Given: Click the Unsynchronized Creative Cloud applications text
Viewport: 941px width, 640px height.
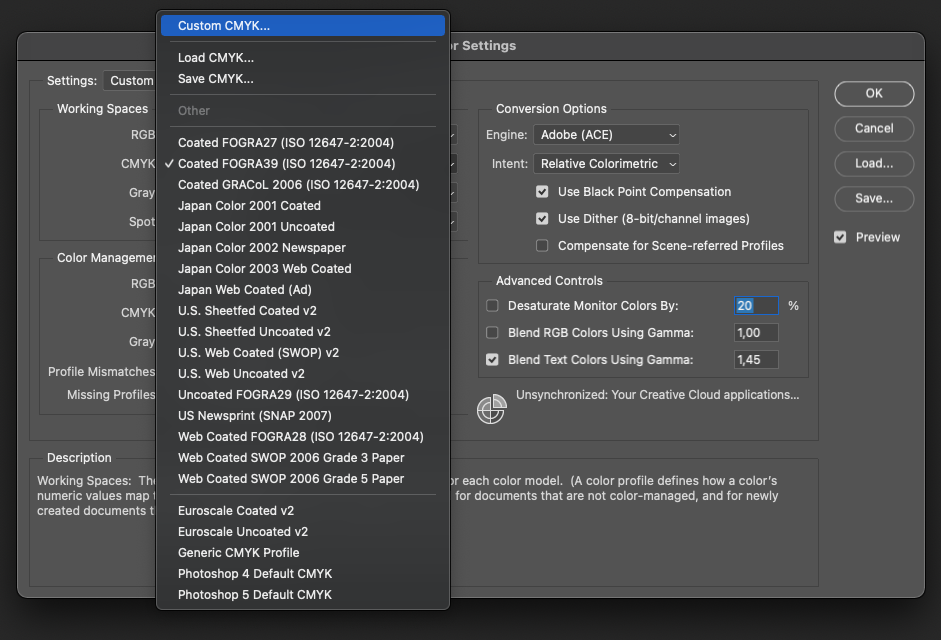Looking at the screenshot, I should click(657, 394).
